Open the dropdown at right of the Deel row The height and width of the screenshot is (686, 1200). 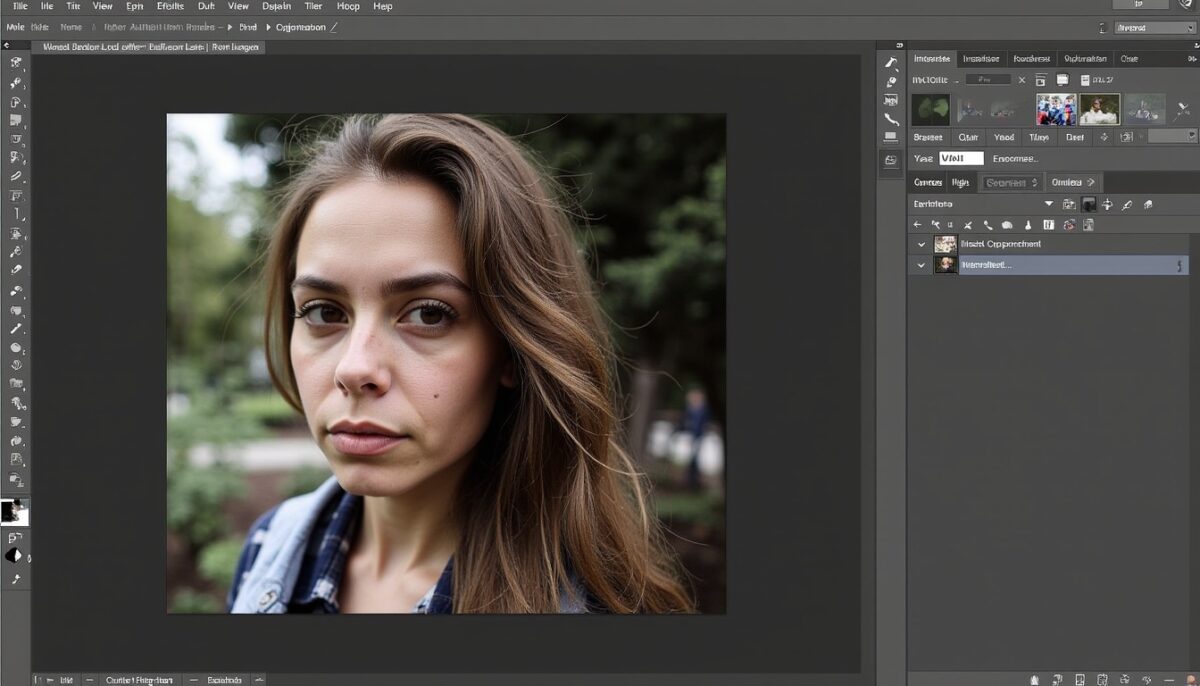point(1172,136)
